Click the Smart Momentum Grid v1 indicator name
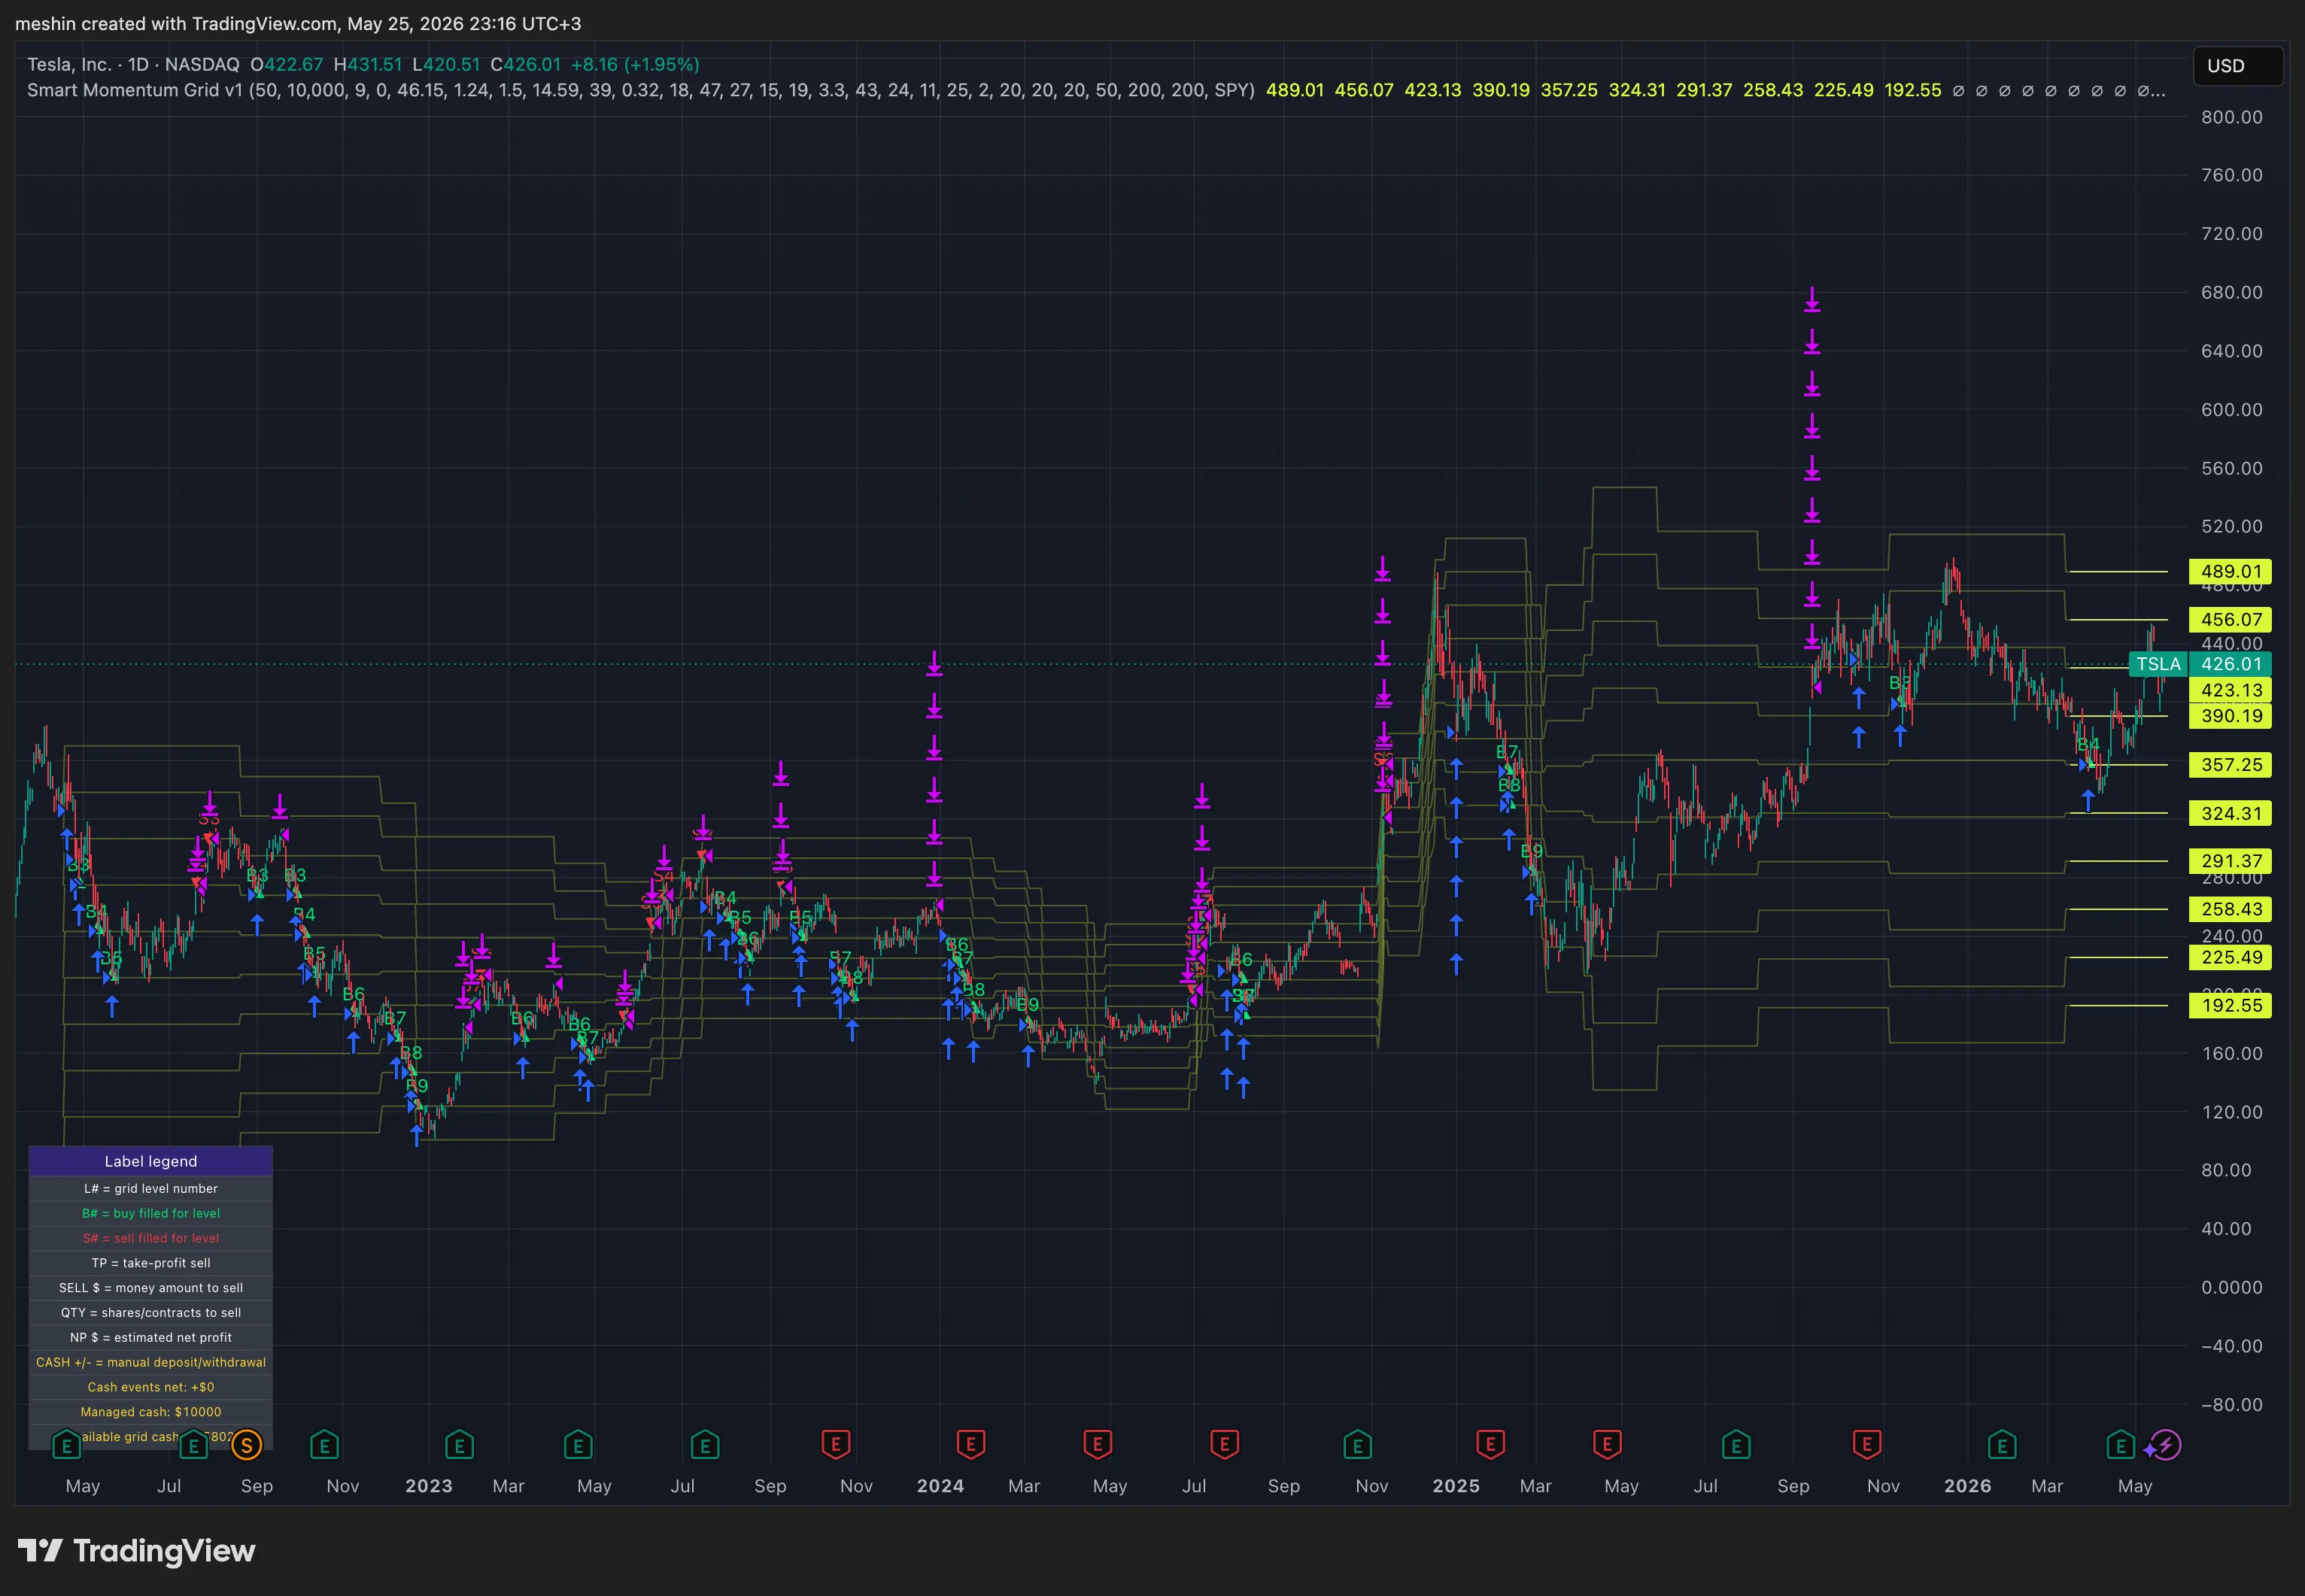 (135, 90)
